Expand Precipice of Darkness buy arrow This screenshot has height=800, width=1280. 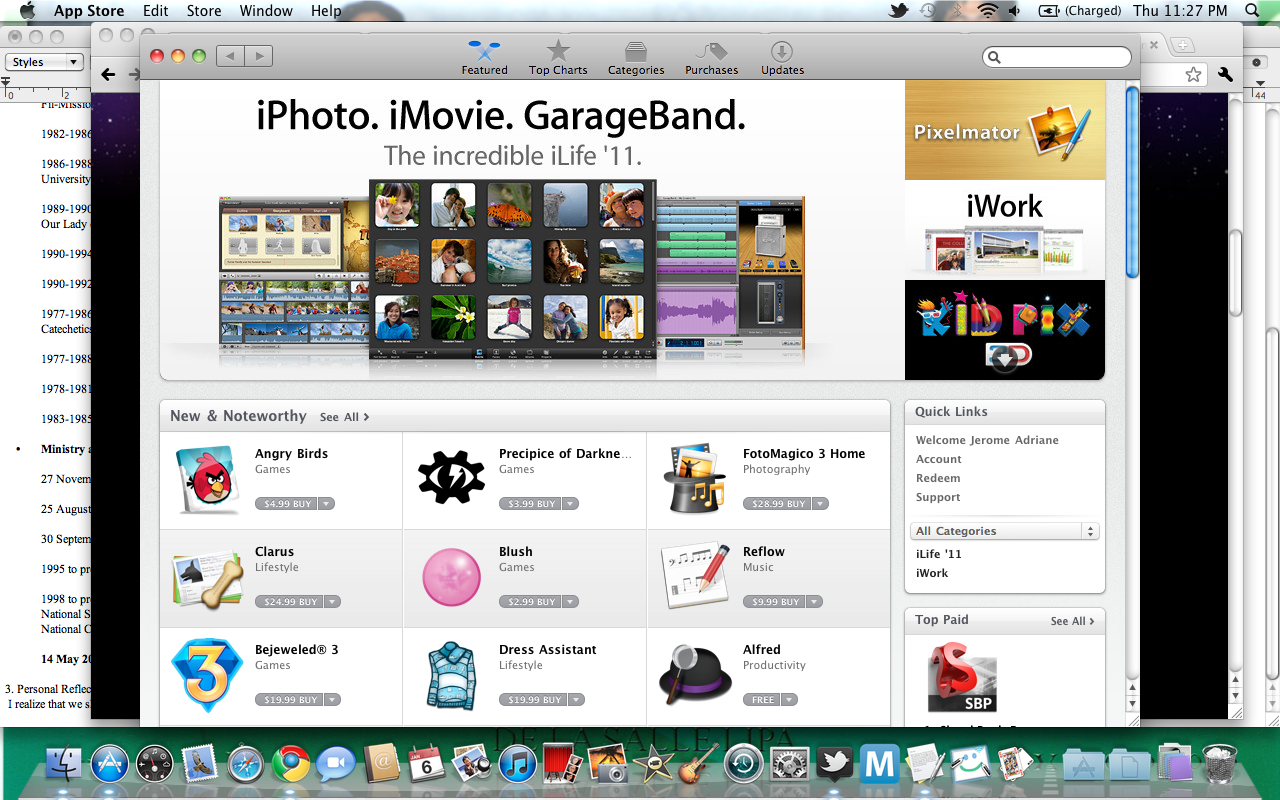click(570, 504)
